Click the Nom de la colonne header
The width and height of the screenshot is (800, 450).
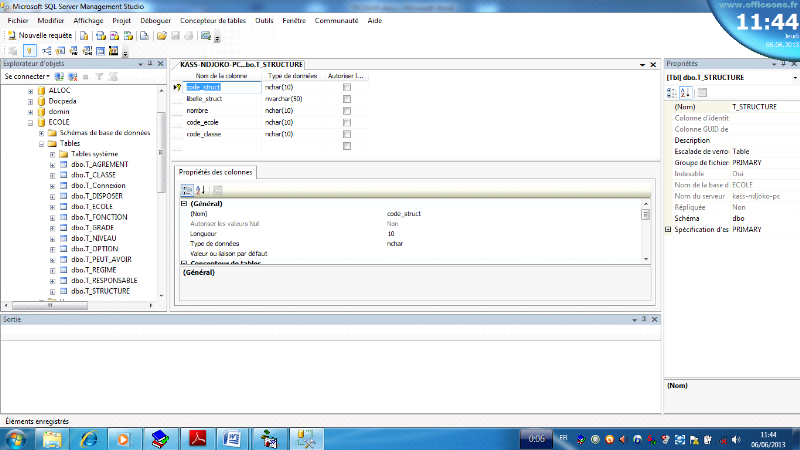(x=221, y=76)
